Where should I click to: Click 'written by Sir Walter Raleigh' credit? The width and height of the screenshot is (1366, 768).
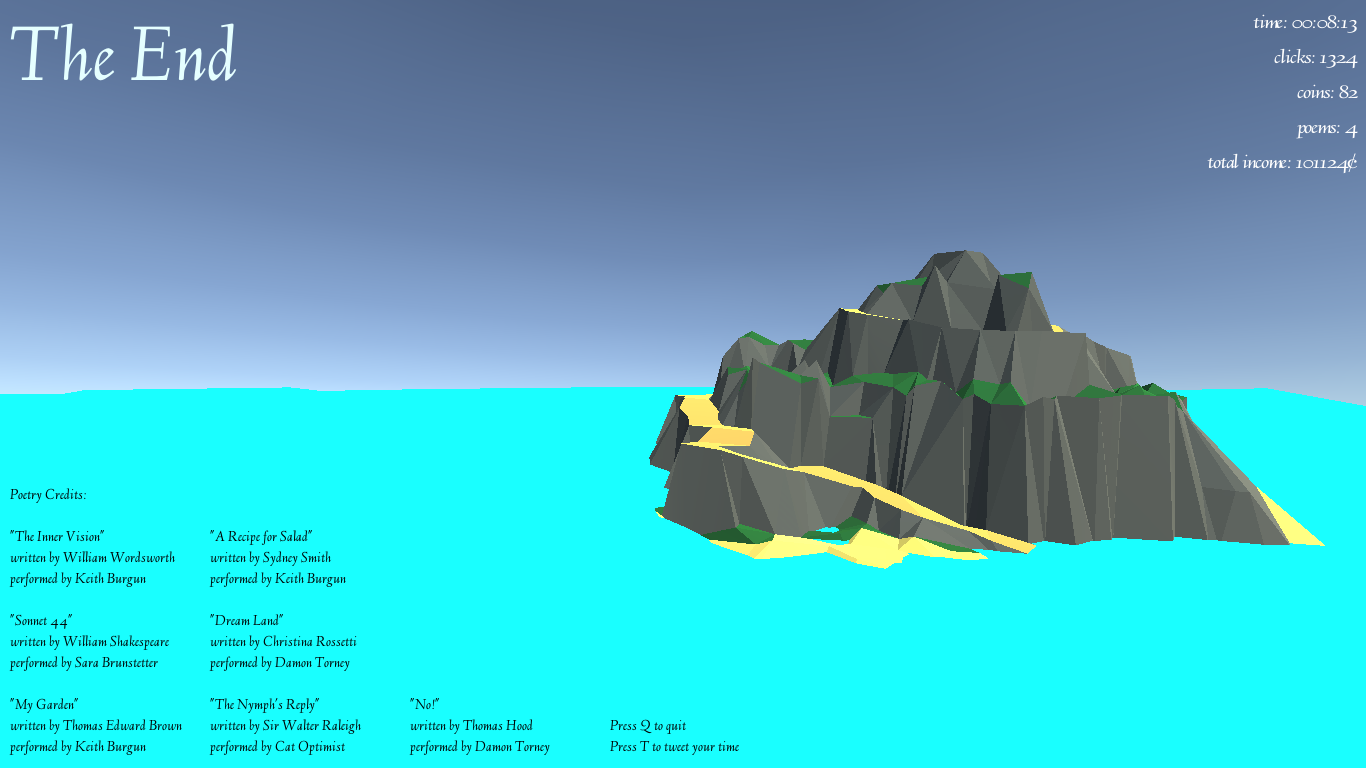click(x=285, y=726)
